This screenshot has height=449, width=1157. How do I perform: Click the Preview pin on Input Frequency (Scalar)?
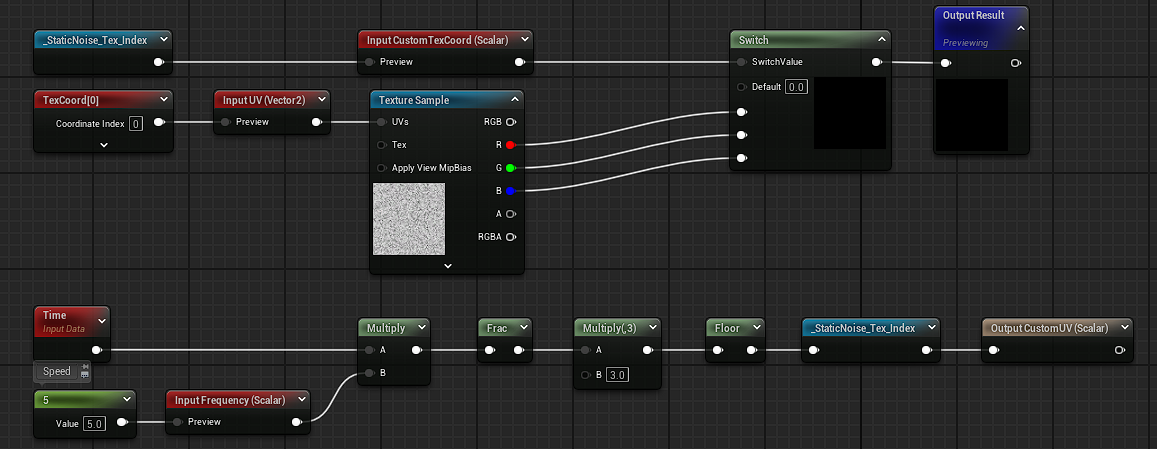(178, 422)
